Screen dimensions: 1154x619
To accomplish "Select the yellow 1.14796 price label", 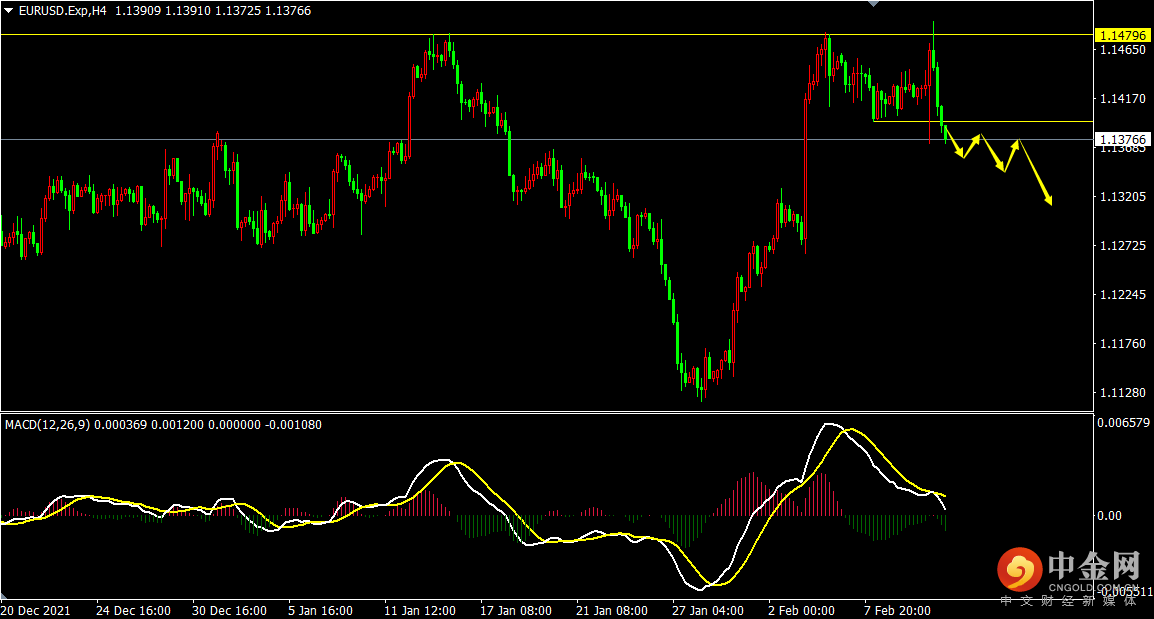I will point(1121,35).
